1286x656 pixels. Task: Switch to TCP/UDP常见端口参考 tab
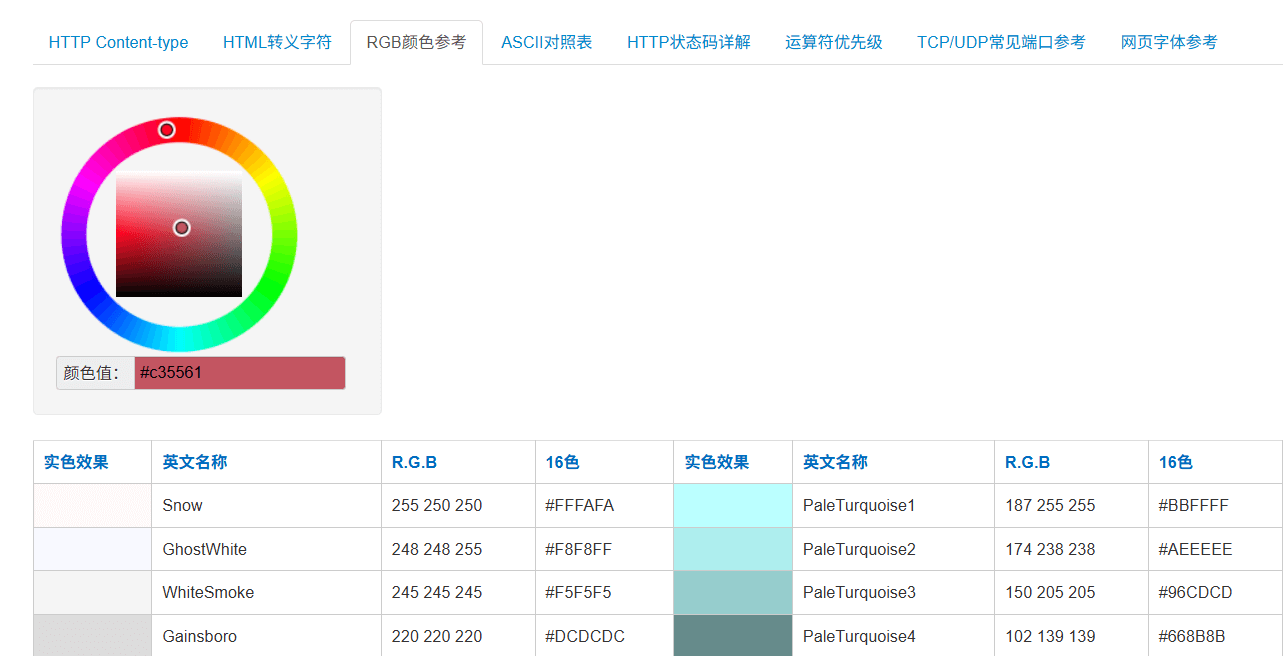coord(1000,42)
